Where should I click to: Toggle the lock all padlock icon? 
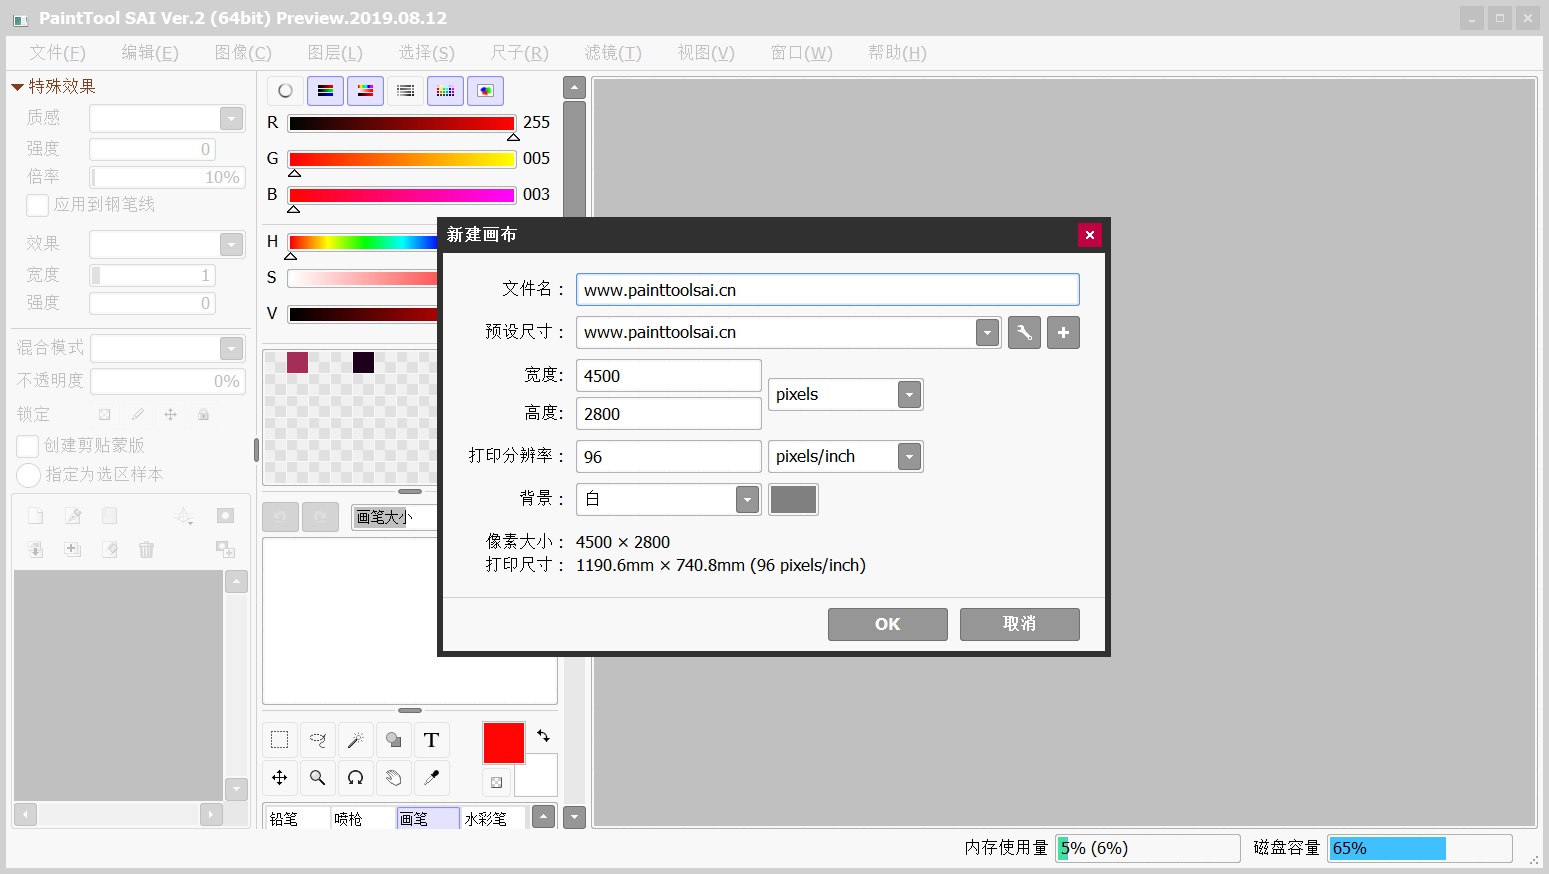pyautogui.click(x=203, y=414)
